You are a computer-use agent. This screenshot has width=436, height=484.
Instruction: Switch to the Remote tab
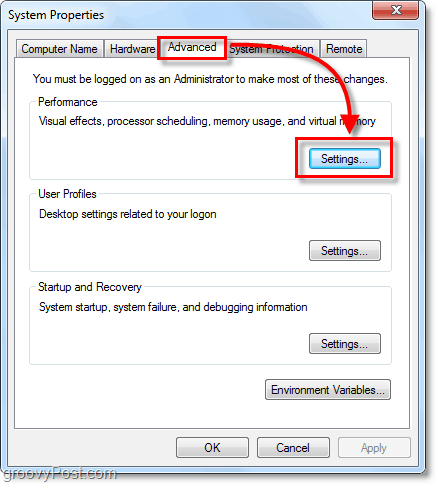point(344,49)
